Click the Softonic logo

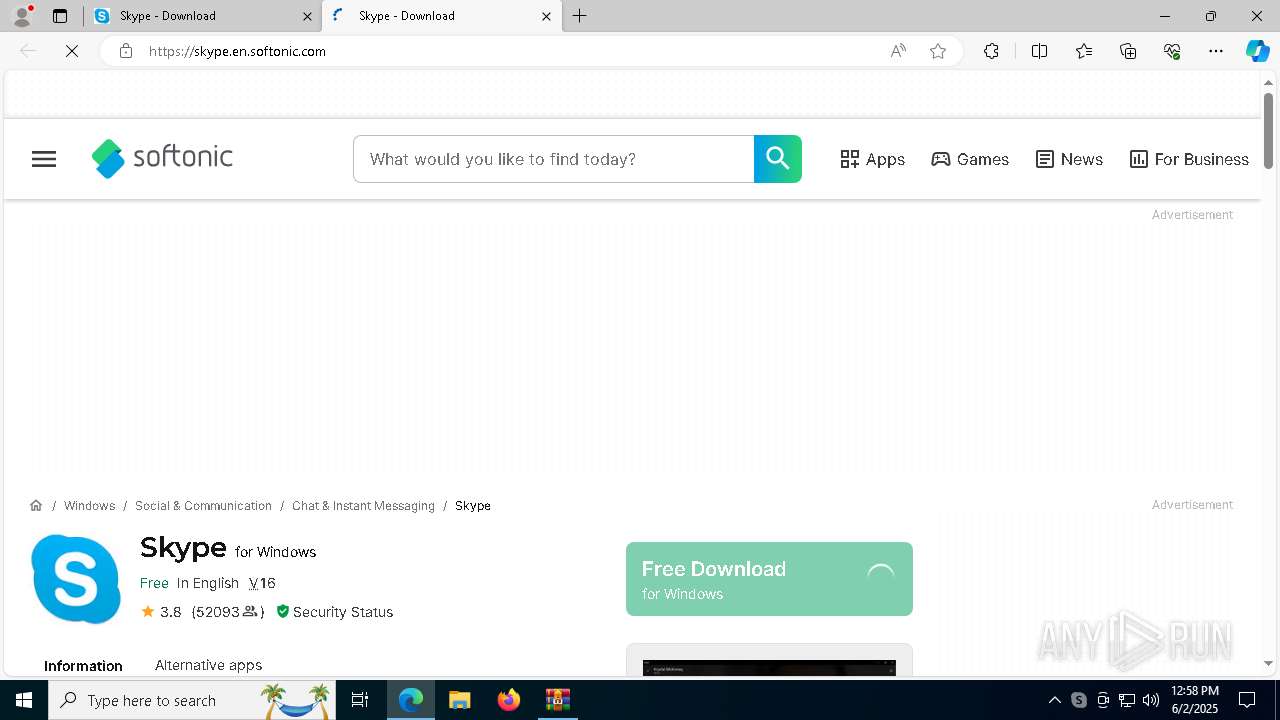click(x=162, y=158)
